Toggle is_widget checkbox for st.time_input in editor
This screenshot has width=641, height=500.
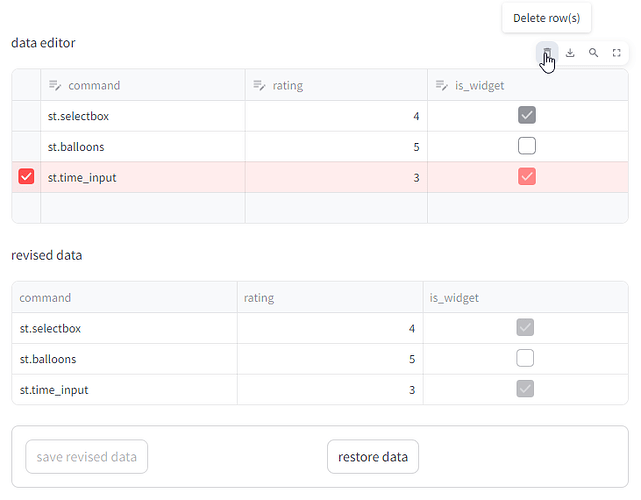(x=527, y=178)
